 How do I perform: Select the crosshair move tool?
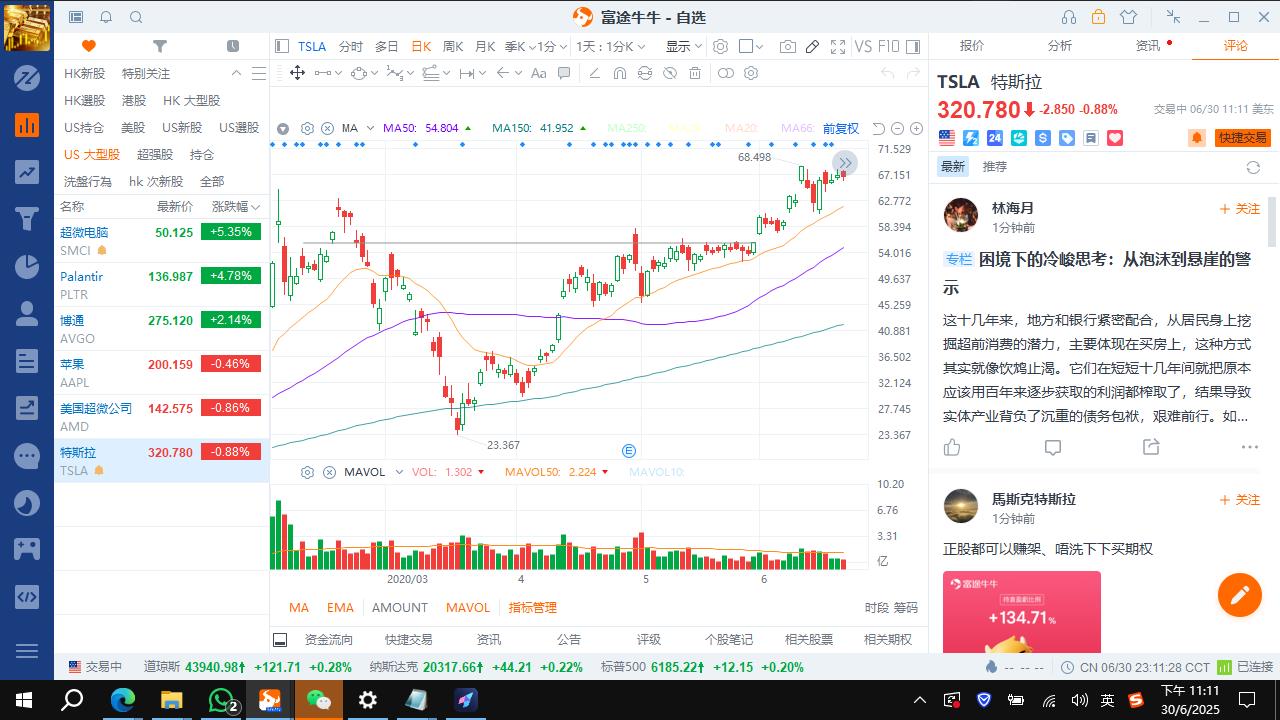pyautogui.click(x=297, y=73)
